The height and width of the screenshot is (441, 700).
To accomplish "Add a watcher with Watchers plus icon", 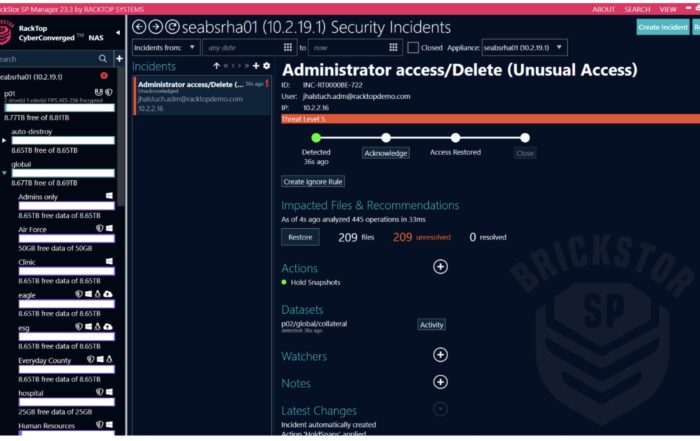I will coord(440,354).
